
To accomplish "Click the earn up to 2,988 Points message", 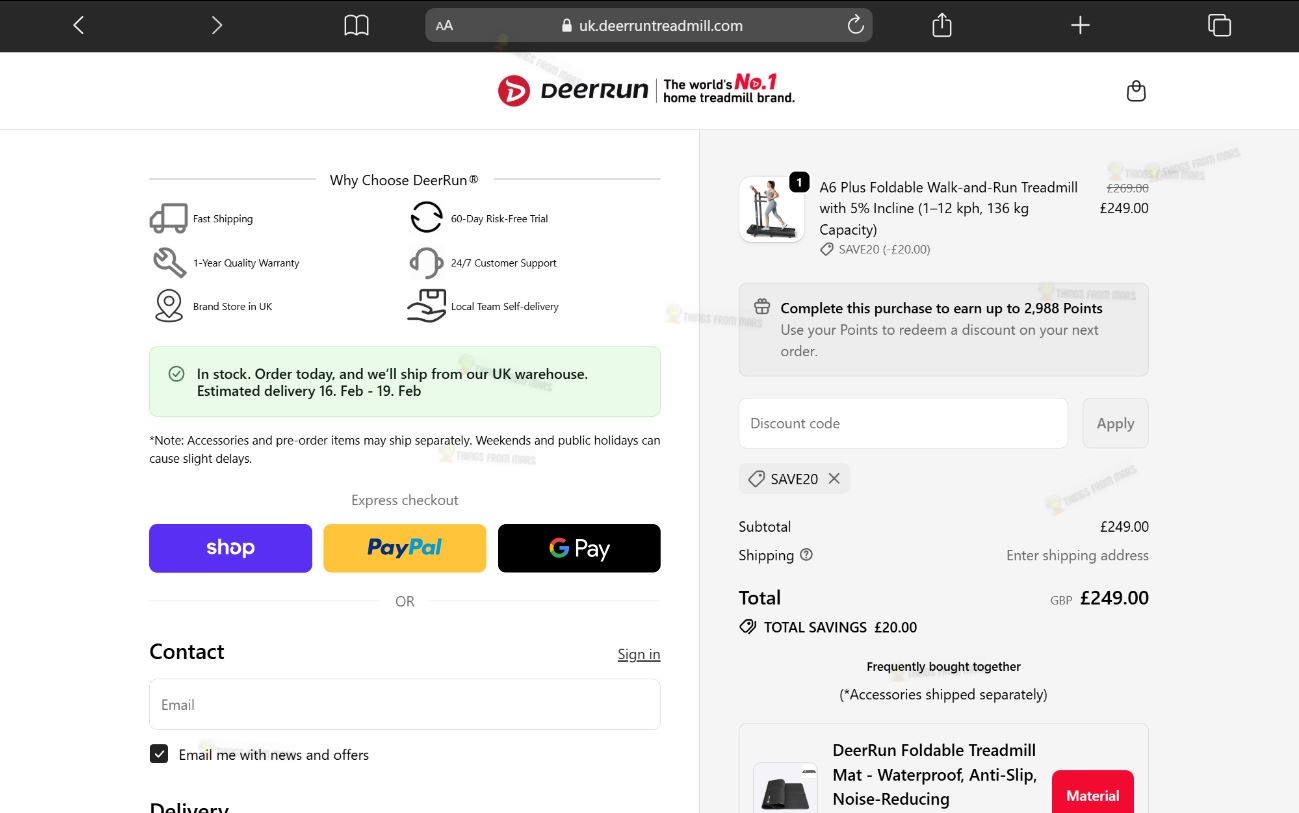I will 942,308.
